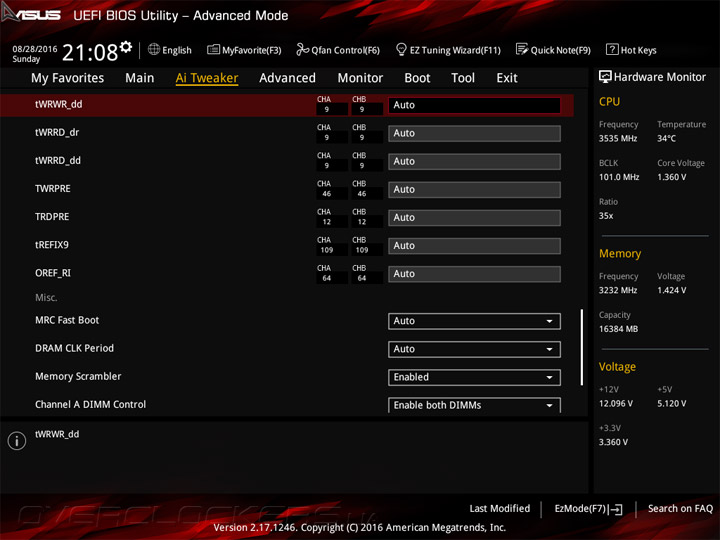Click the MyFavorite(F3) icon
This screenshot has width=720, height=540.
click(x=213, y=49)
